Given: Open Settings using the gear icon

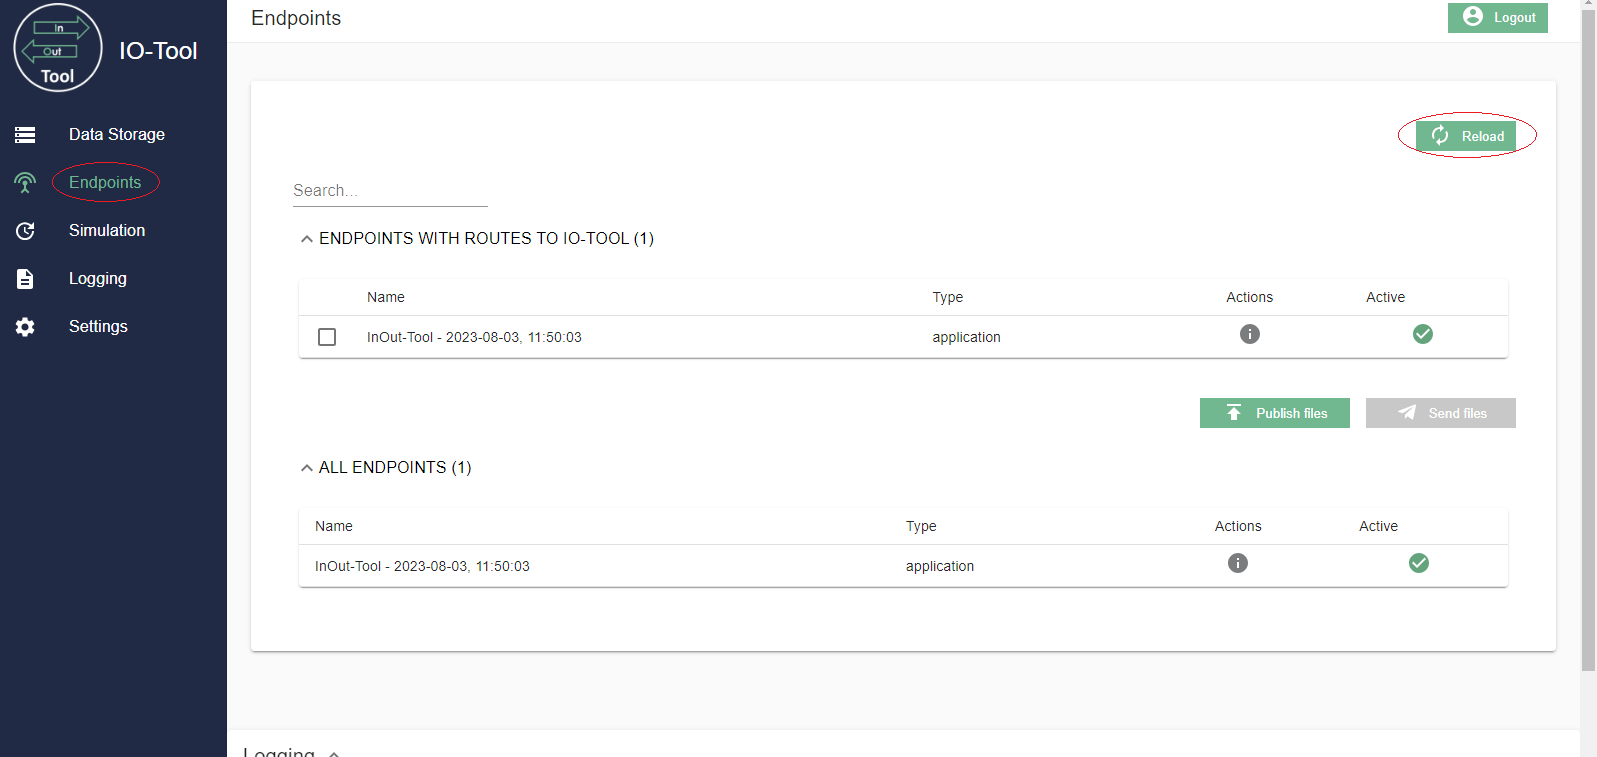Looking at the screenshot, I should [24, 326].
